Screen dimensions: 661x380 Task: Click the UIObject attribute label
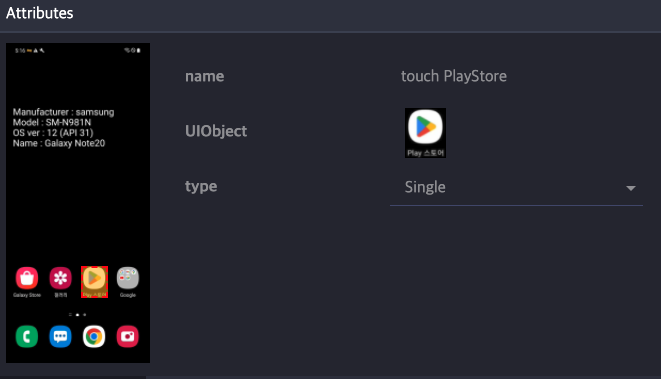click(216, 131)
